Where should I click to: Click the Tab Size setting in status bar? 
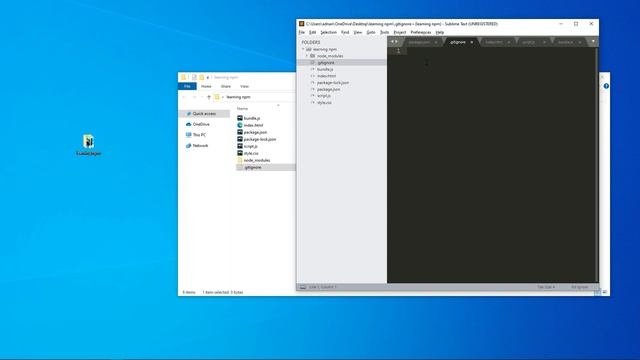[x=546, y=287]
